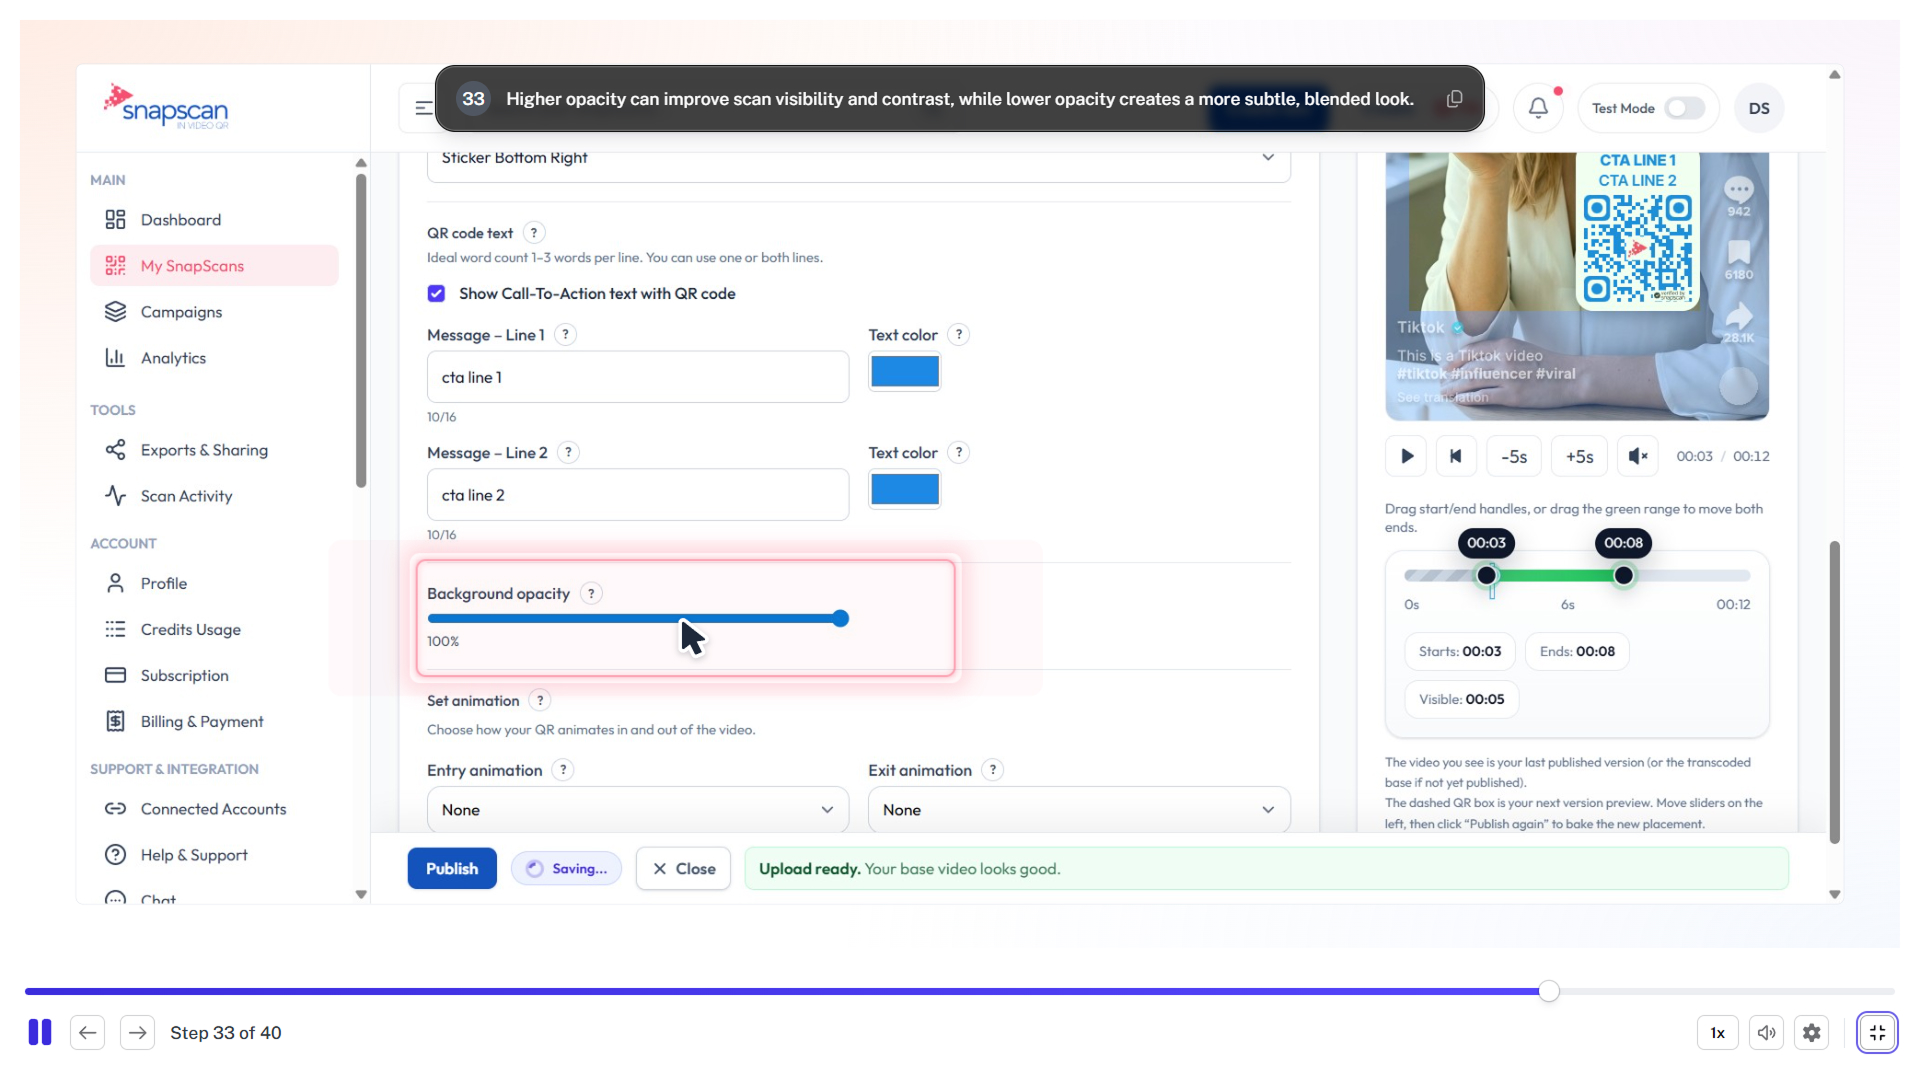Jump forward with +5s button
Viewport: 1919px width, 1078px height.
[1579, 456]
